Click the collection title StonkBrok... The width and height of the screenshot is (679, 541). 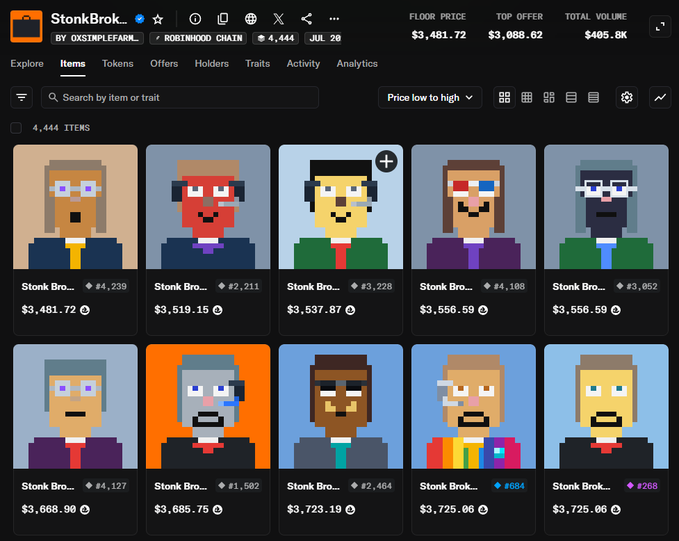pyautogui.click(x=89, y=19)
